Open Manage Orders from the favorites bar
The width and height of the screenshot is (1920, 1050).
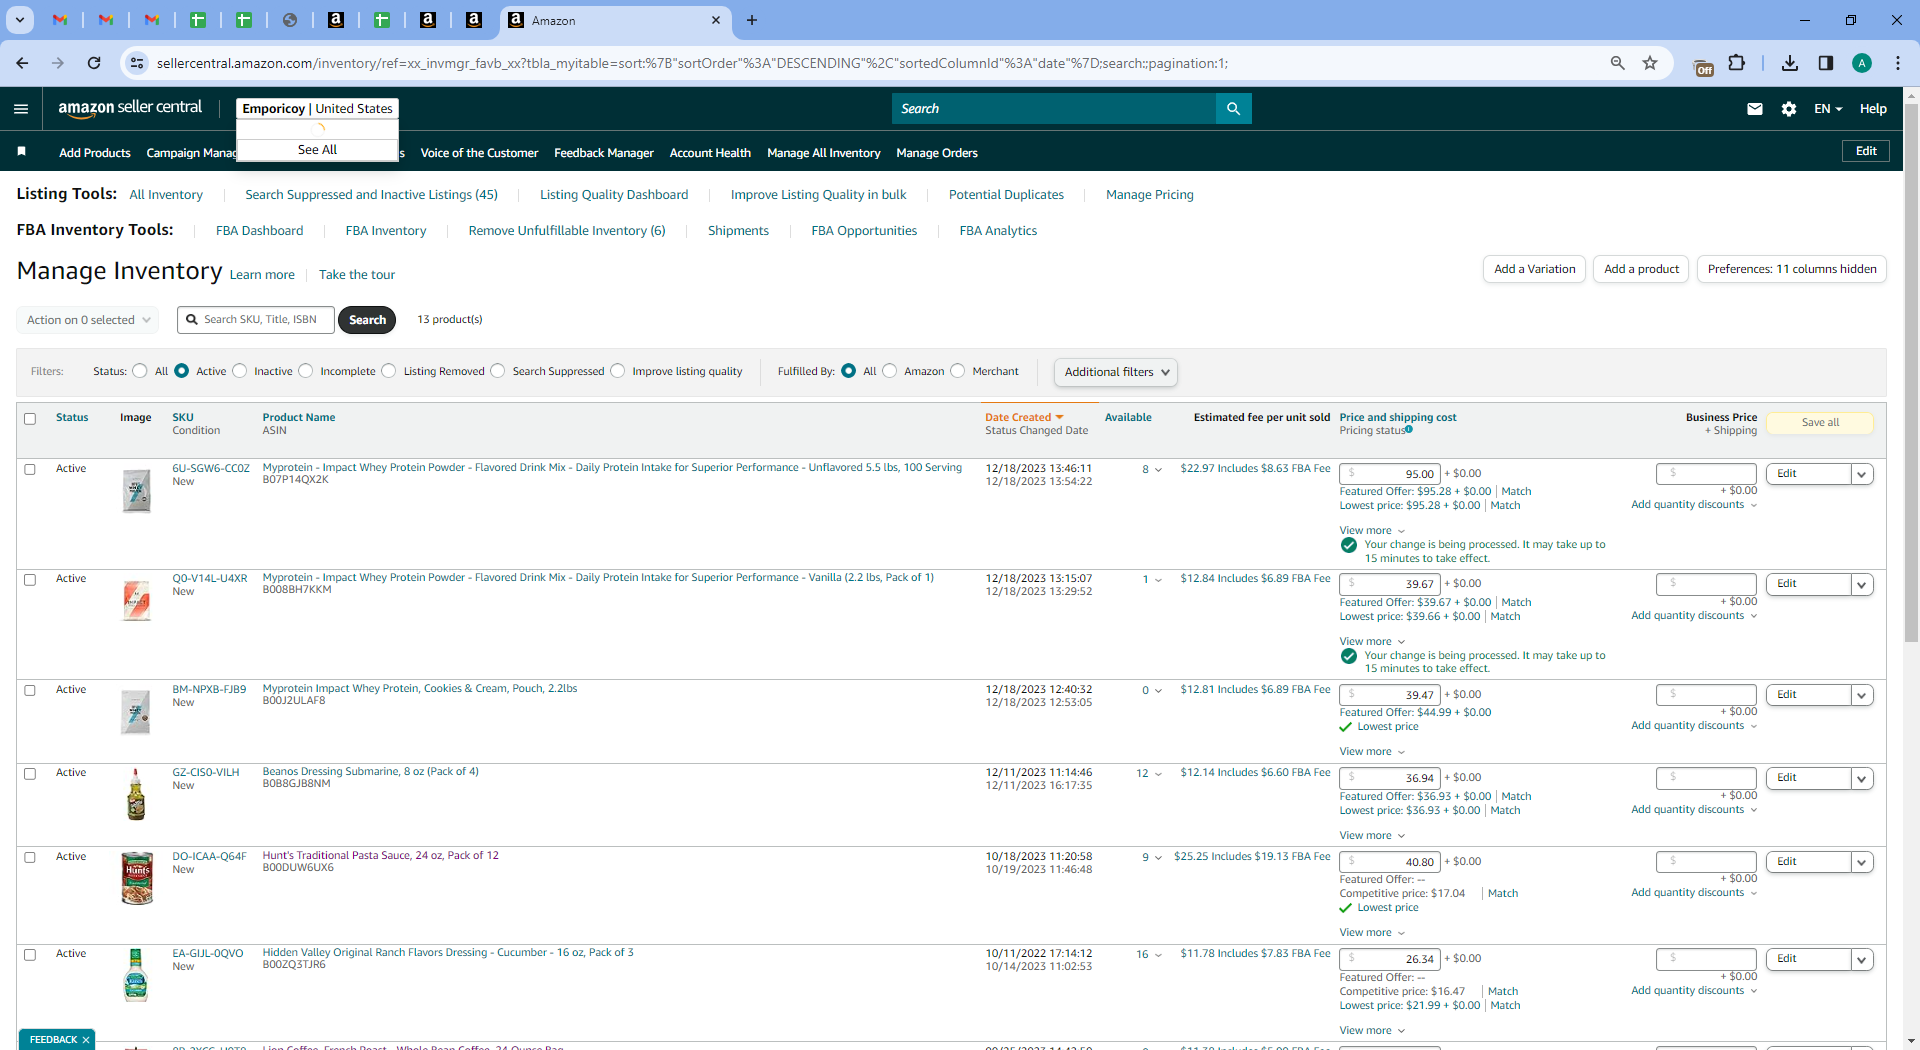tap(937, 153)
